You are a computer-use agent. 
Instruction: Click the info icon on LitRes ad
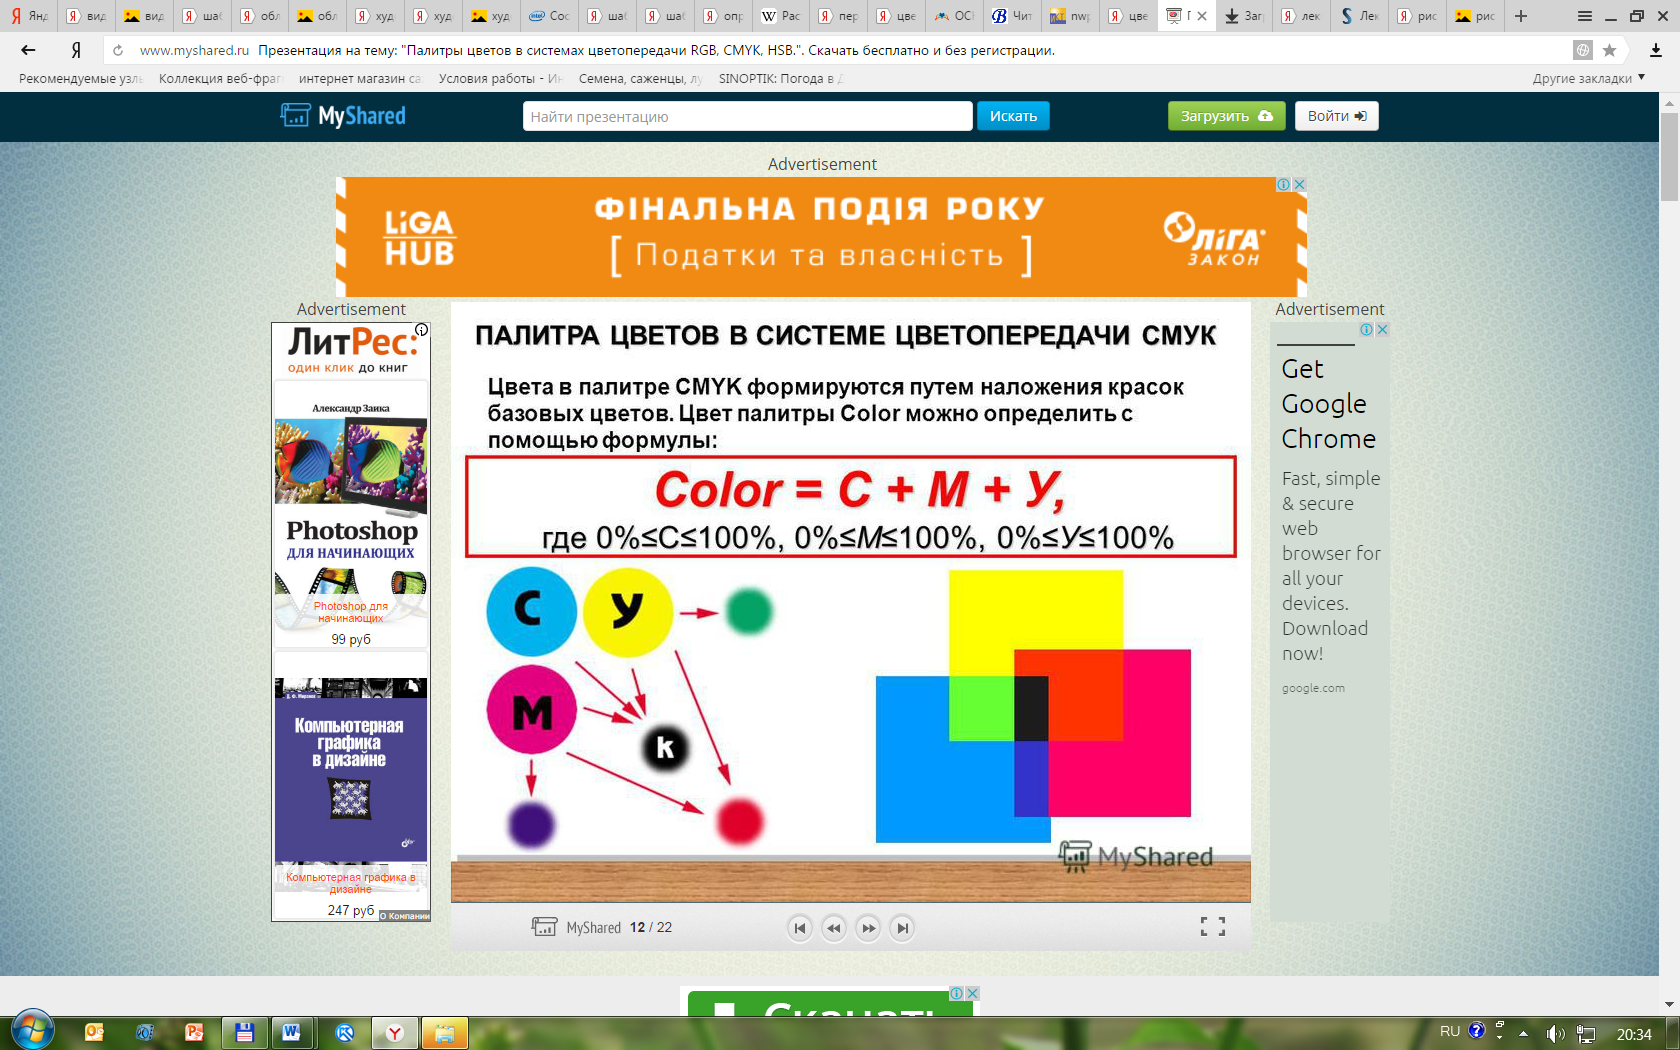click(x=422, y=329)
